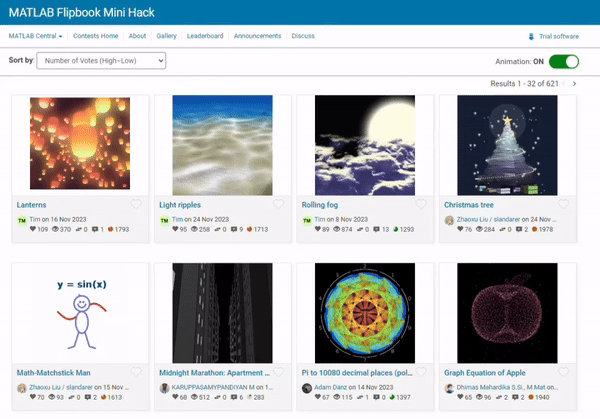Open the Christmas tree animation thumbnail
The image size is (600, 419).
506,144
